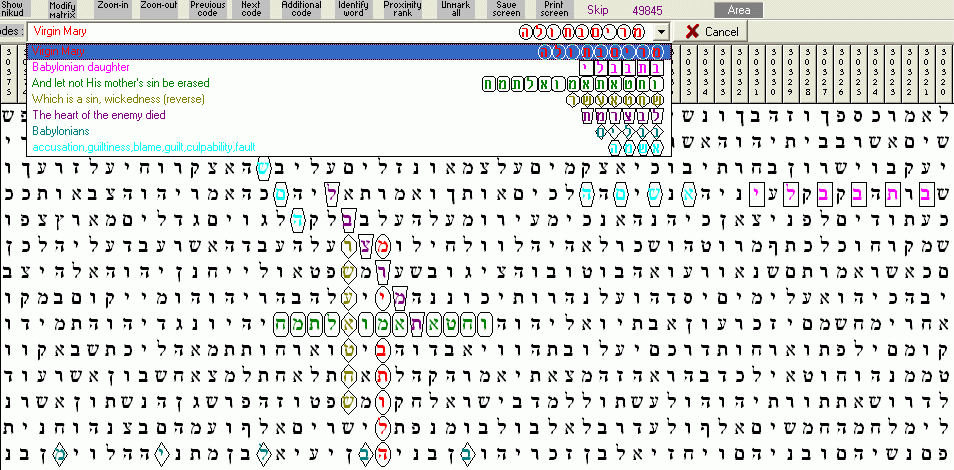Viewport: 954px width, 470px height.
Task: Click the Area button
Action: tap(739, 10)
